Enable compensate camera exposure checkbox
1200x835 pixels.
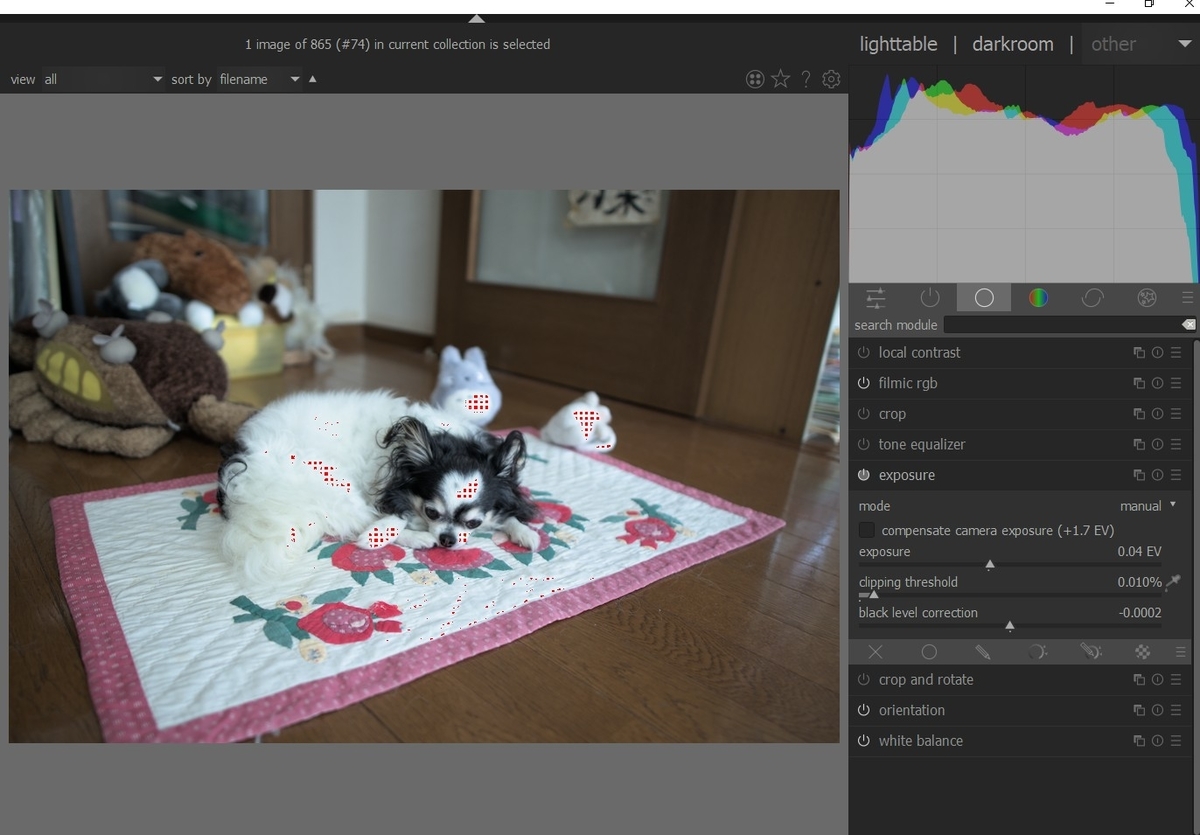867,530
